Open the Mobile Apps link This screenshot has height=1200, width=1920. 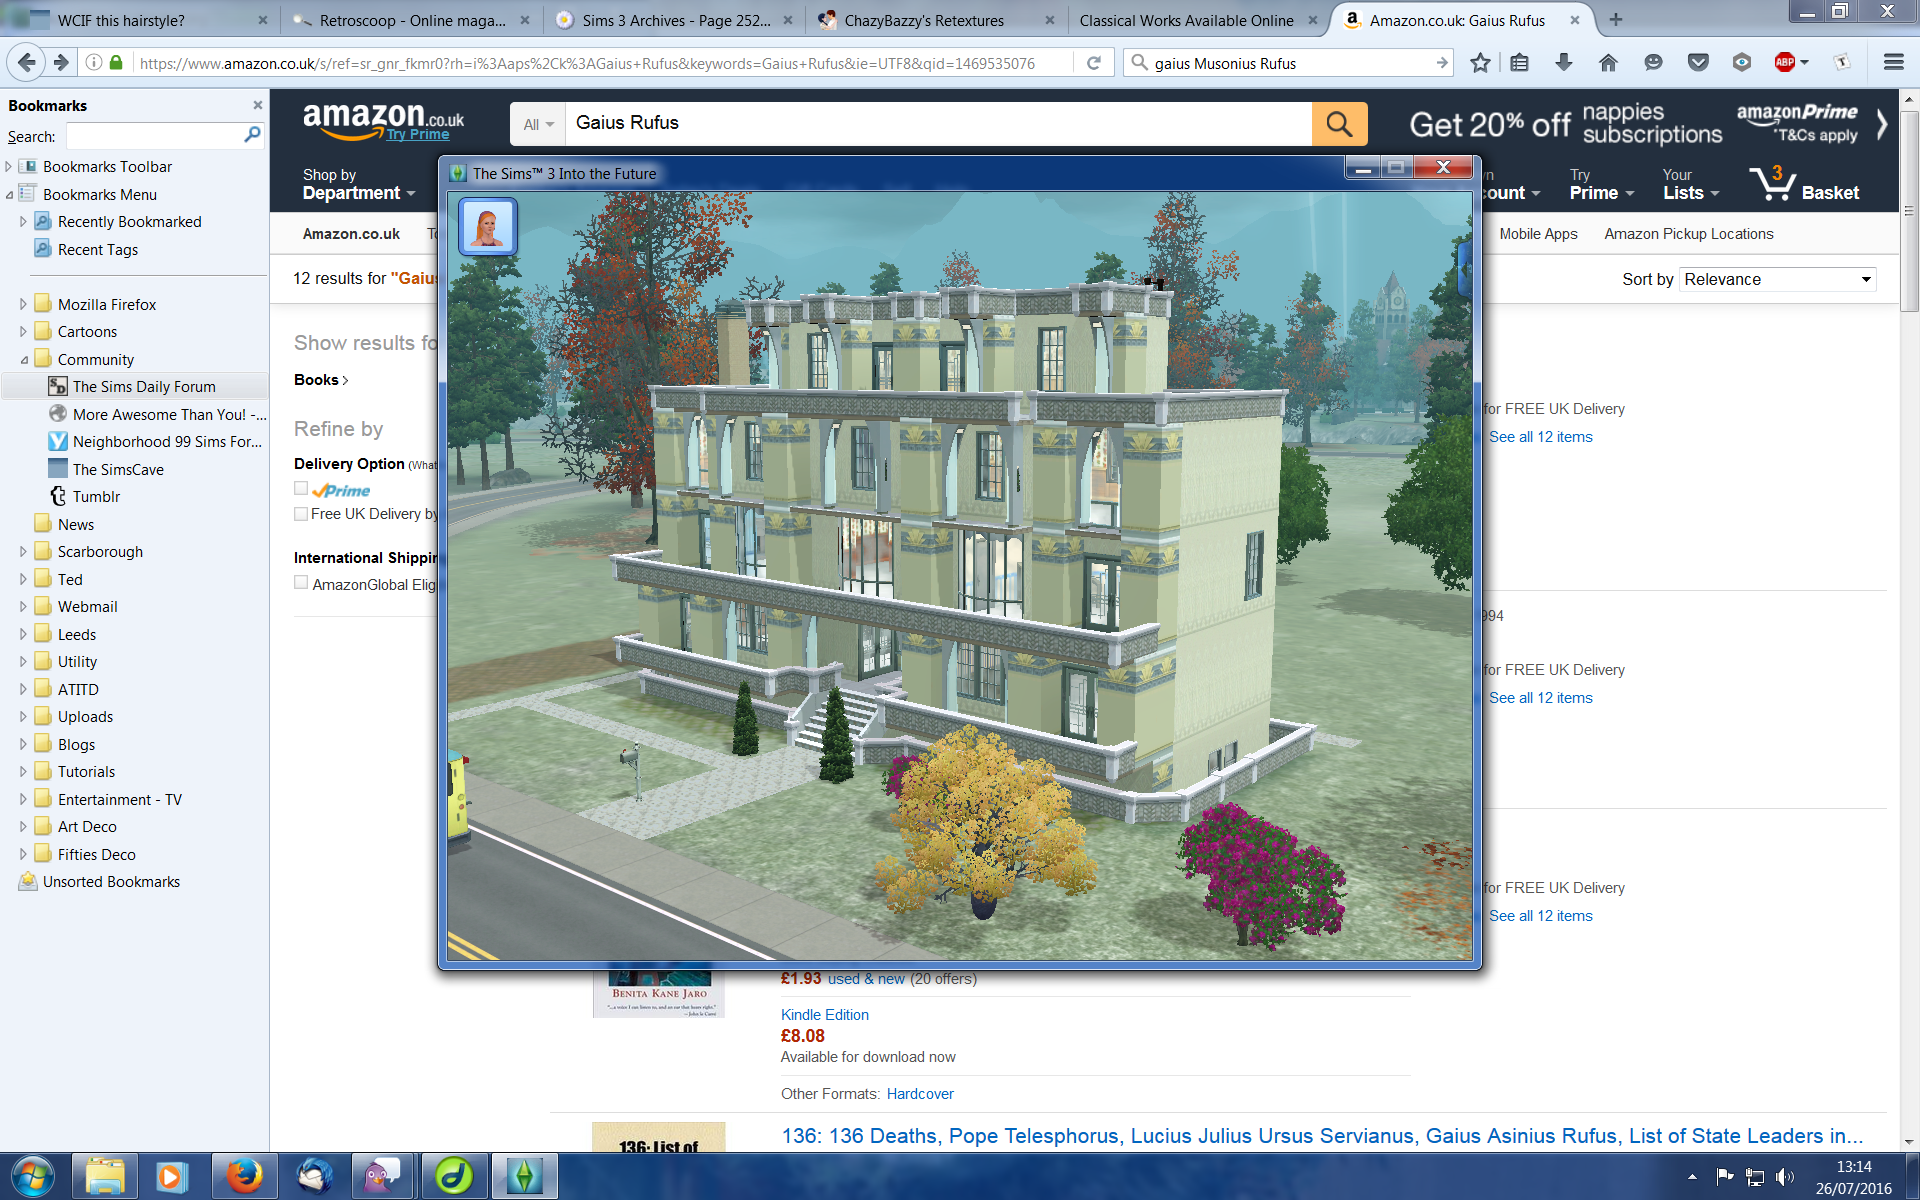[x=1538, y=234]
